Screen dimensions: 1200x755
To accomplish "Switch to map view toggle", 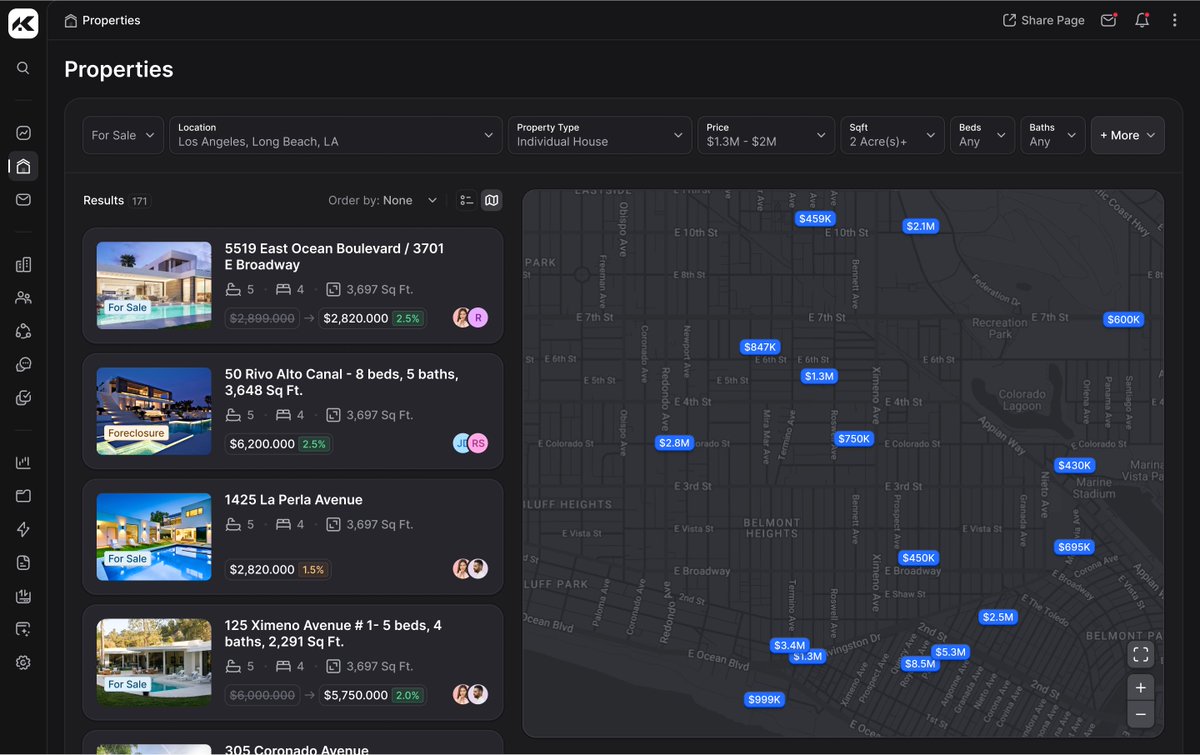I will click(491, 200).
